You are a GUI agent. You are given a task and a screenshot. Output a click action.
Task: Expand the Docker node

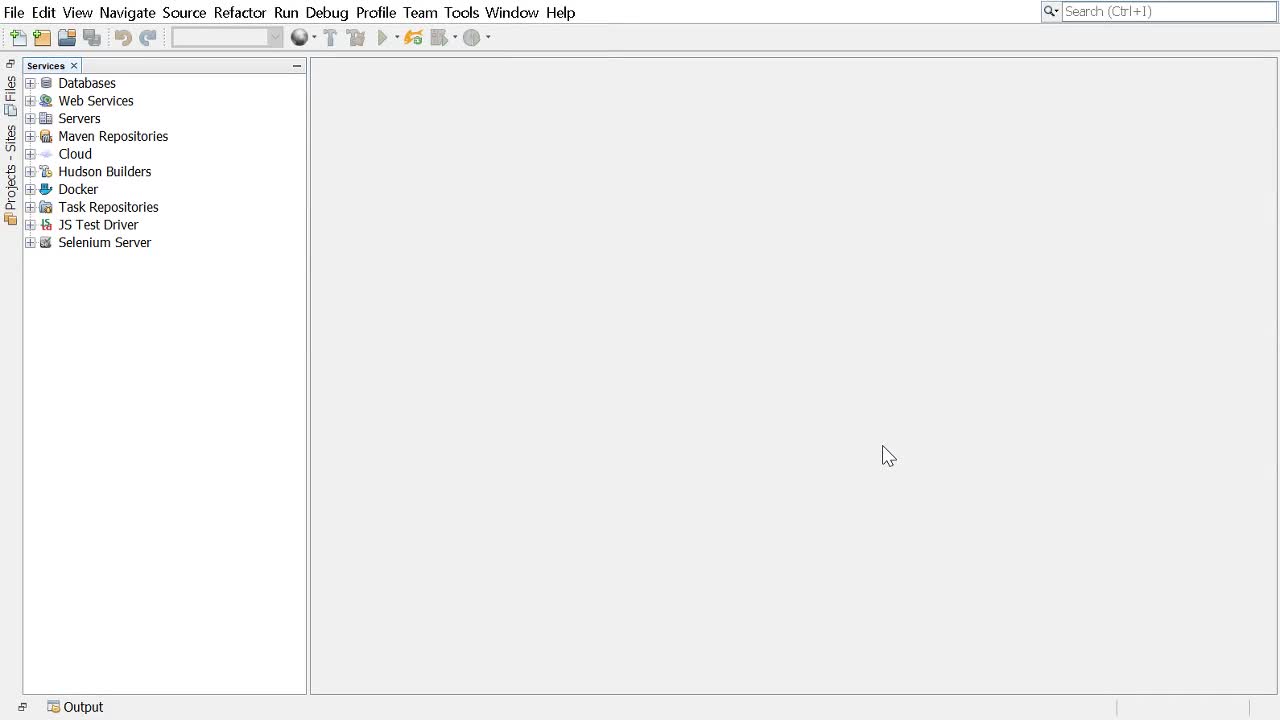30,189
